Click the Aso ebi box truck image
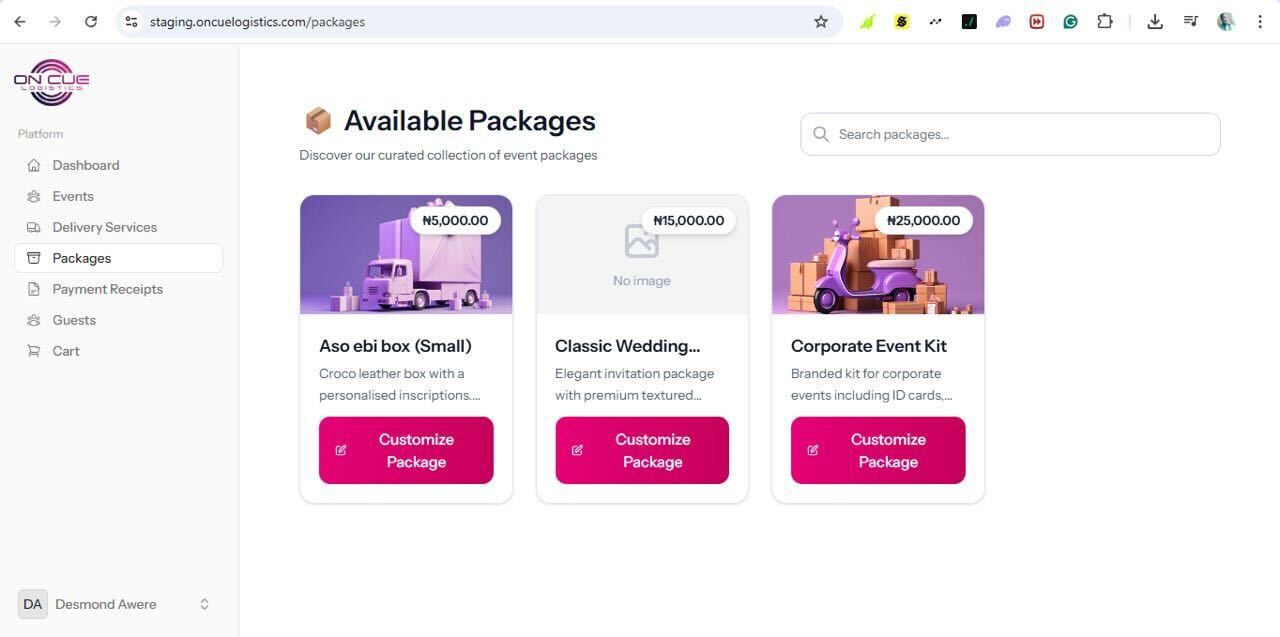 [406, 262]
